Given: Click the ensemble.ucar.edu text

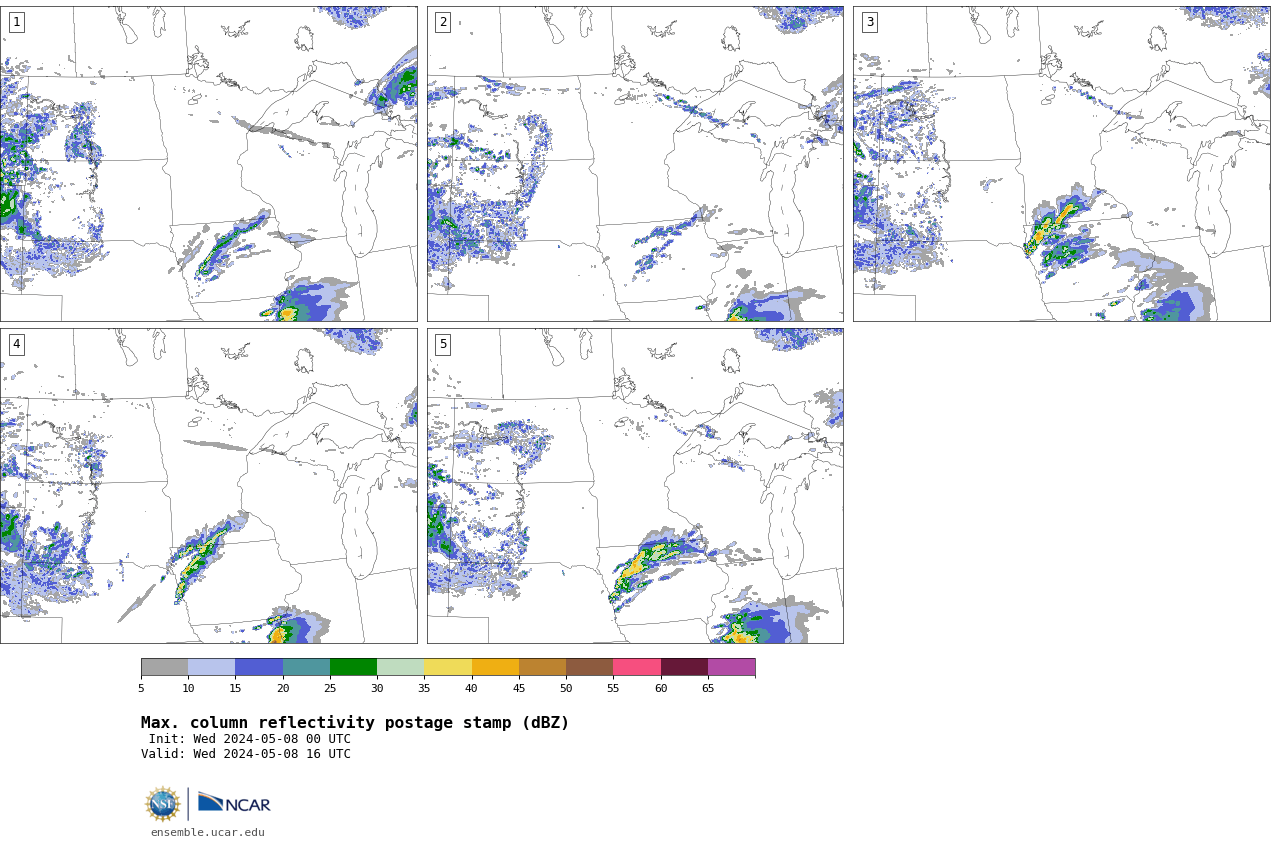Looking at the screenshot, I should [x=208, y=832].
